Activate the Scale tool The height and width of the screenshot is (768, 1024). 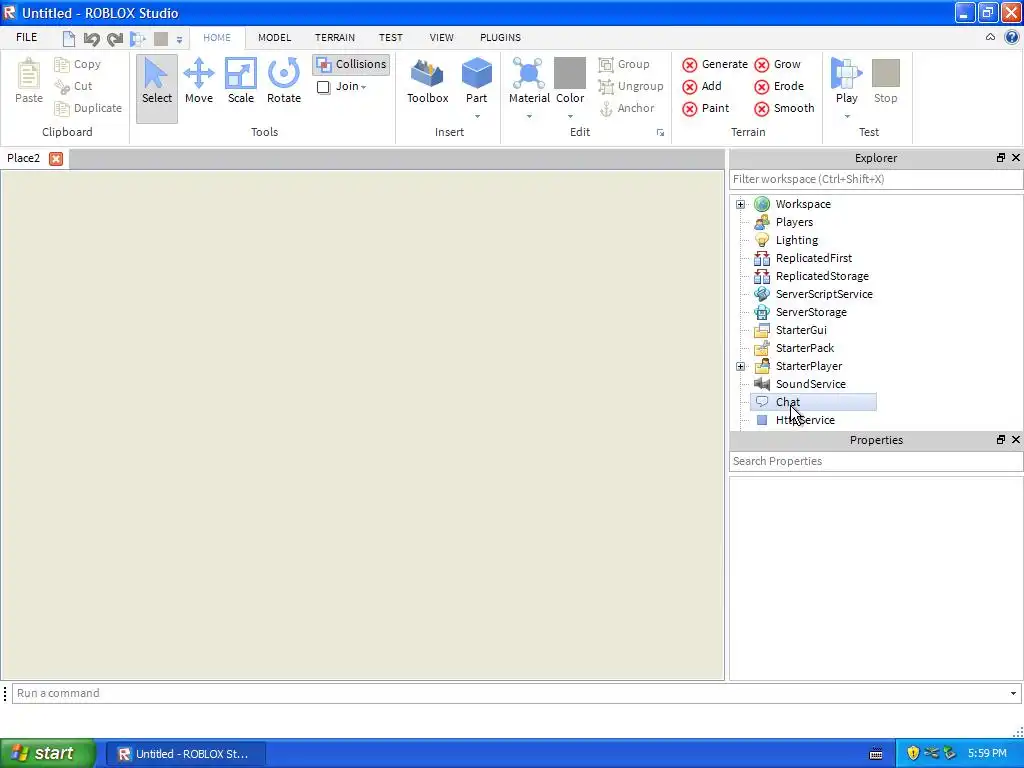[x=240, y=82]
